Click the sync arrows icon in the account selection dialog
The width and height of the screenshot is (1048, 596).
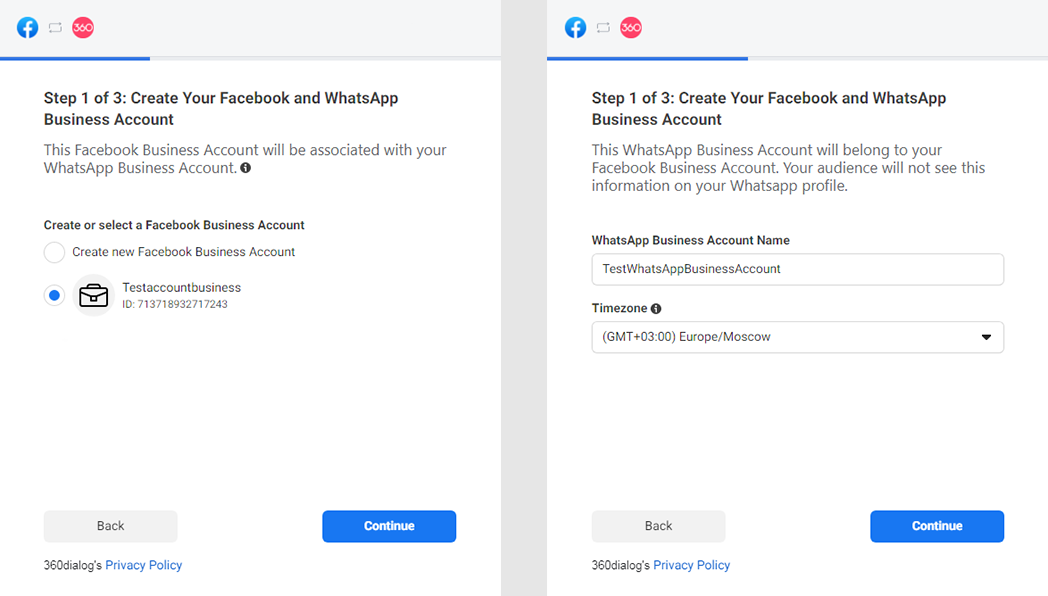(x=55, y=28)
